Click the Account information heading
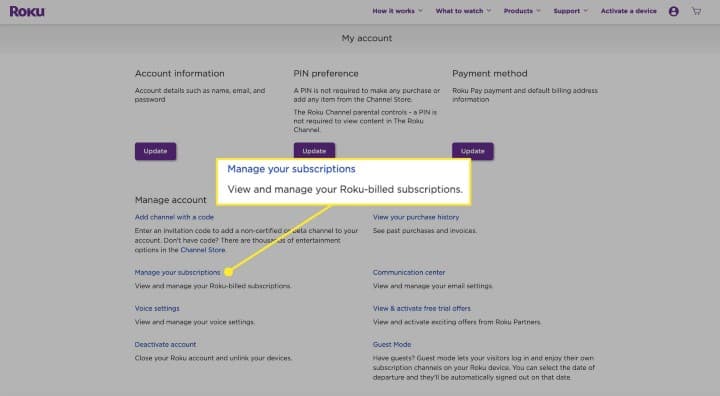The height and width of the screenshot is (396, 720). coord(180,74)
